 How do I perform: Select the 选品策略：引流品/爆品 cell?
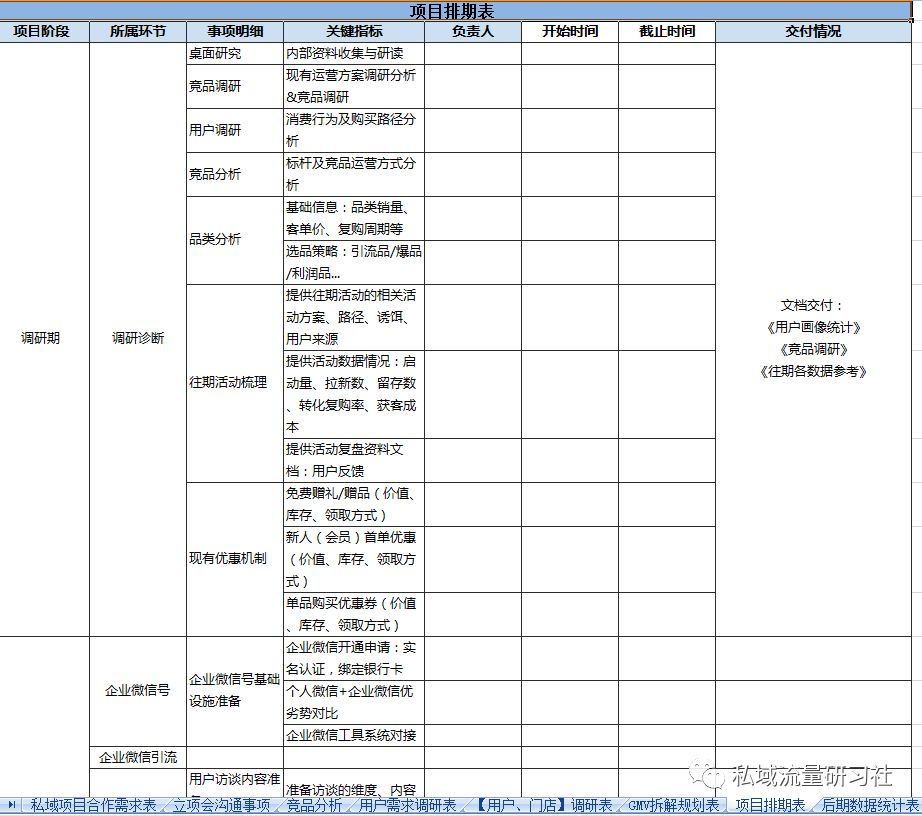(x=354, y=263)
